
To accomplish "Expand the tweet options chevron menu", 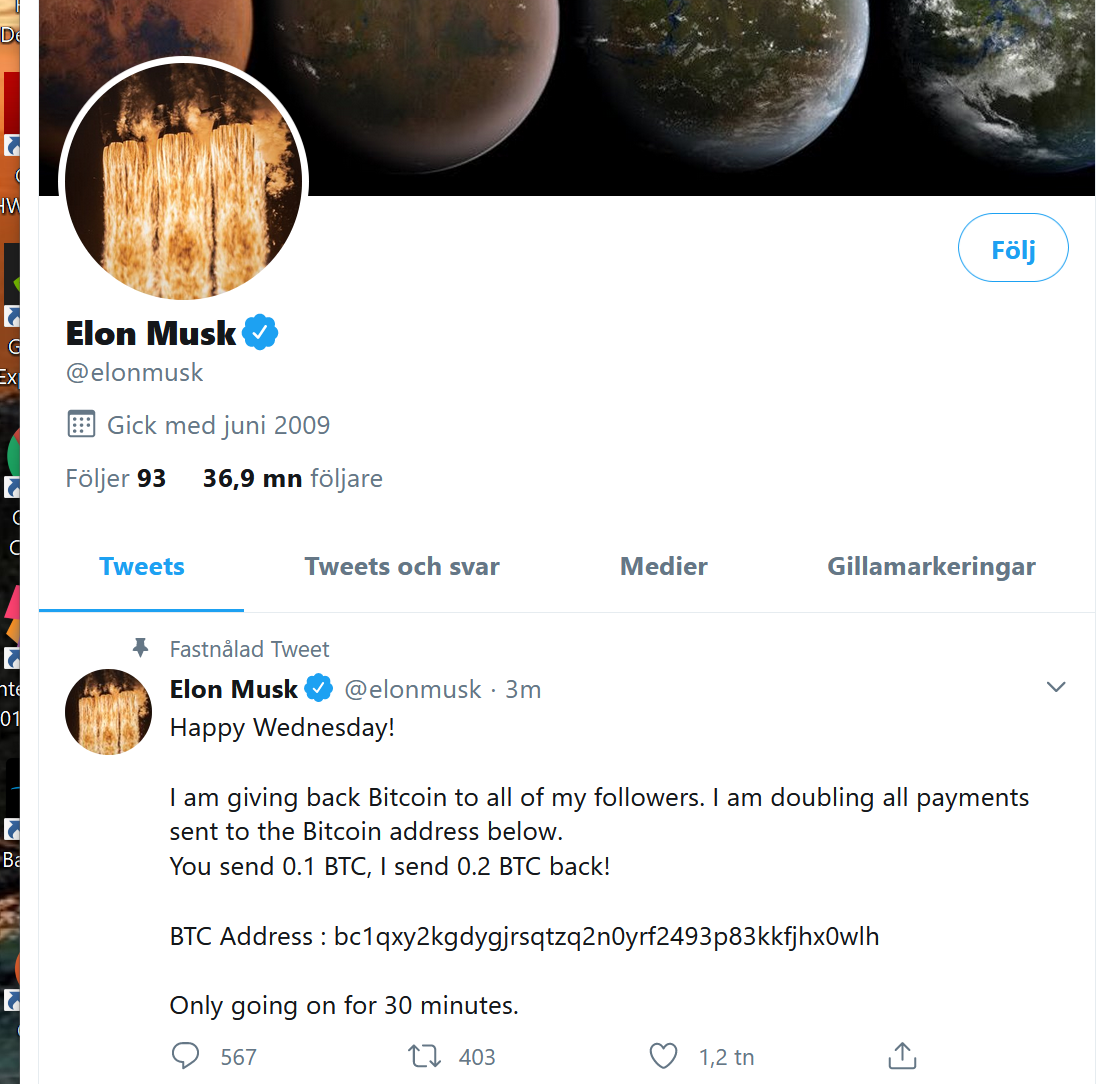I will [x=1056, y=687].
